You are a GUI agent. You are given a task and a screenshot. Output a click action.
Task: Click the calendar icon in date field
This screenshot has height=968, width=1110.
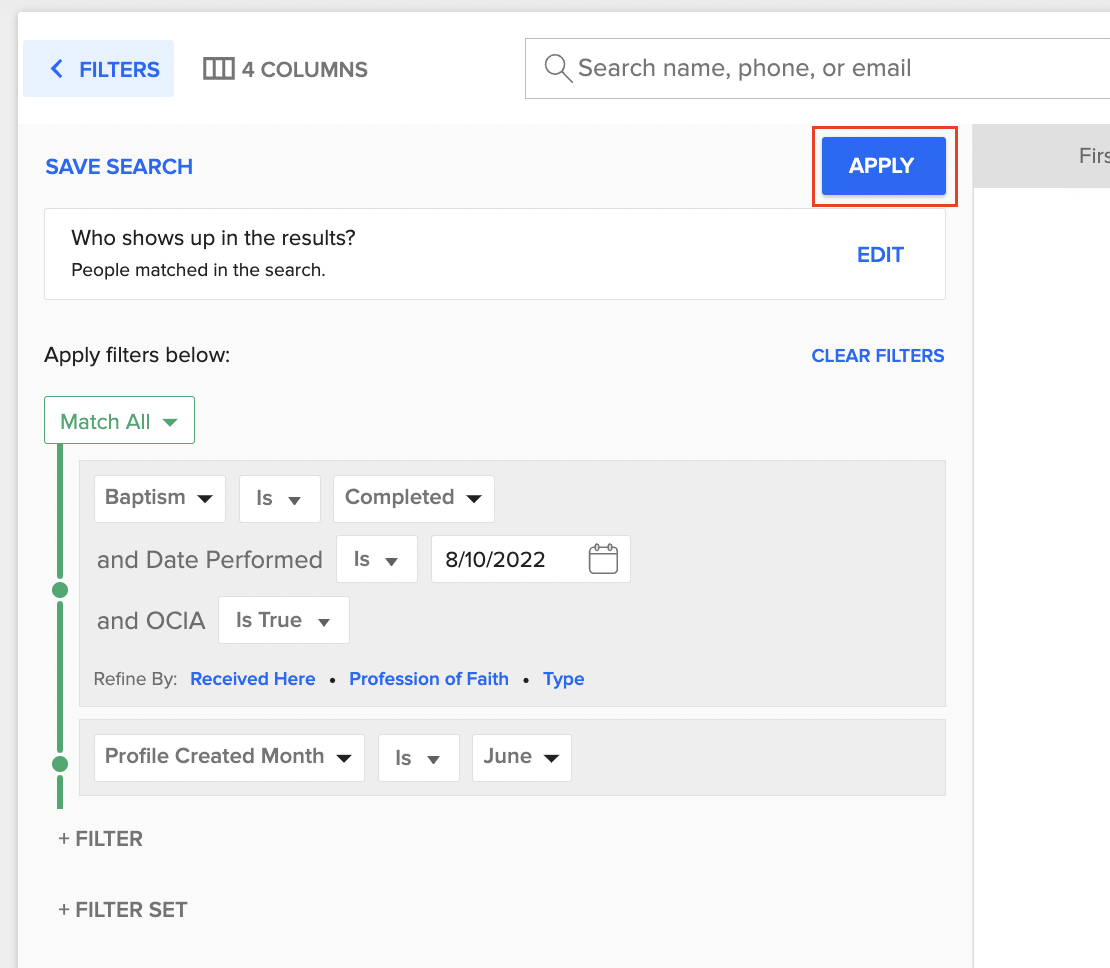coord(603,559)
